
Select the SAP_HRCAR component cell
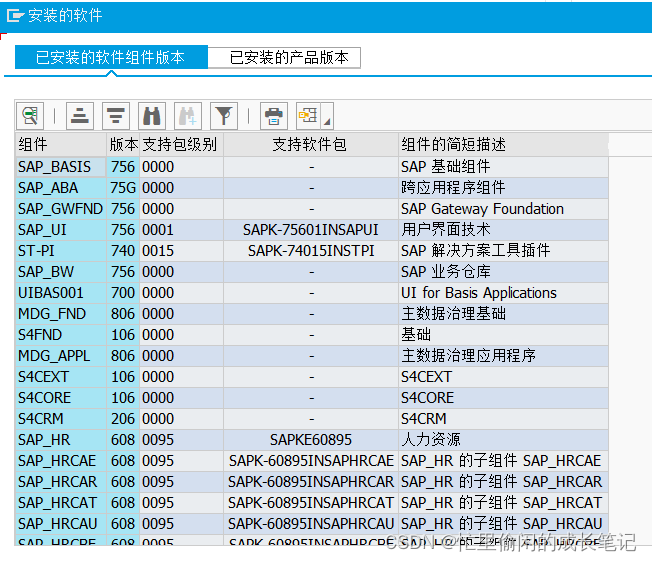[x=61, y=482]
